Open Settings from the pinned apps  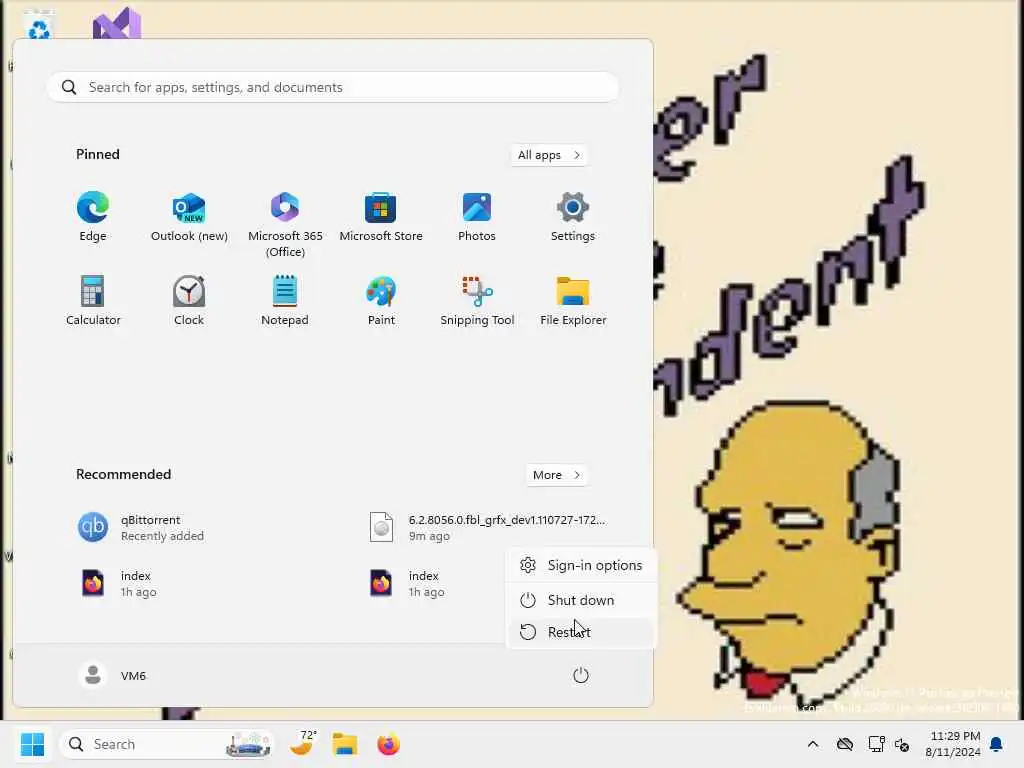click(x=573, y=217)
